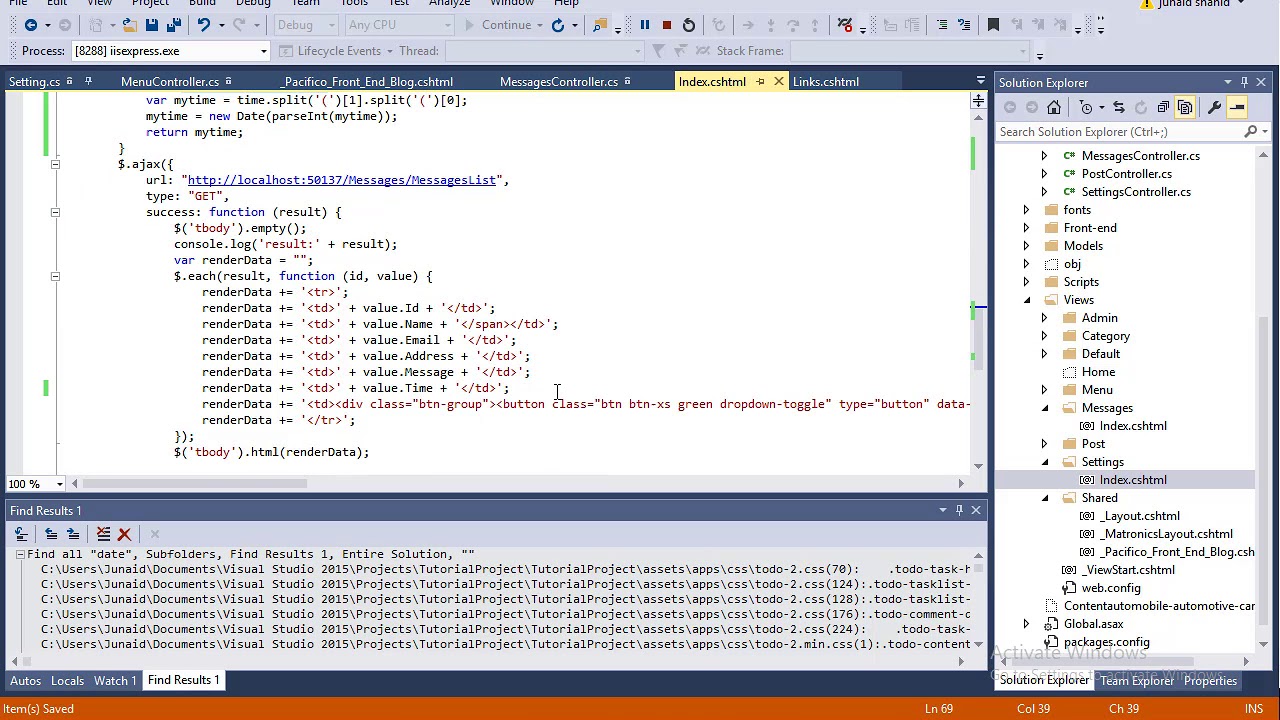Click the breakpoints disable icon
This screenshot has width=1280, height=720.
[x=845, y=25]
